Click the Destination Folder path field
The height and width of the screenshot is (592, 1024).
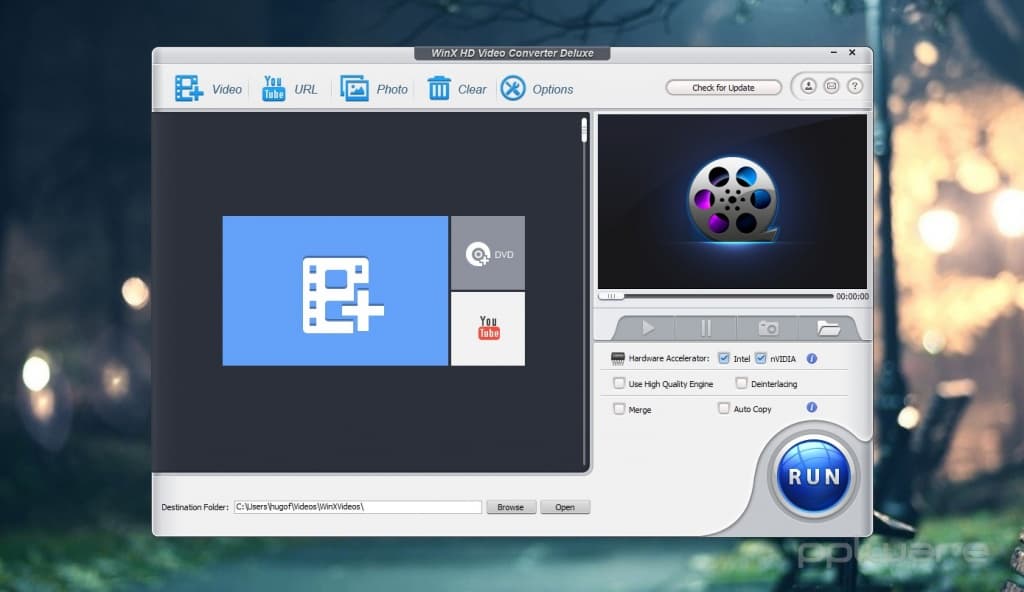point(358,507)
